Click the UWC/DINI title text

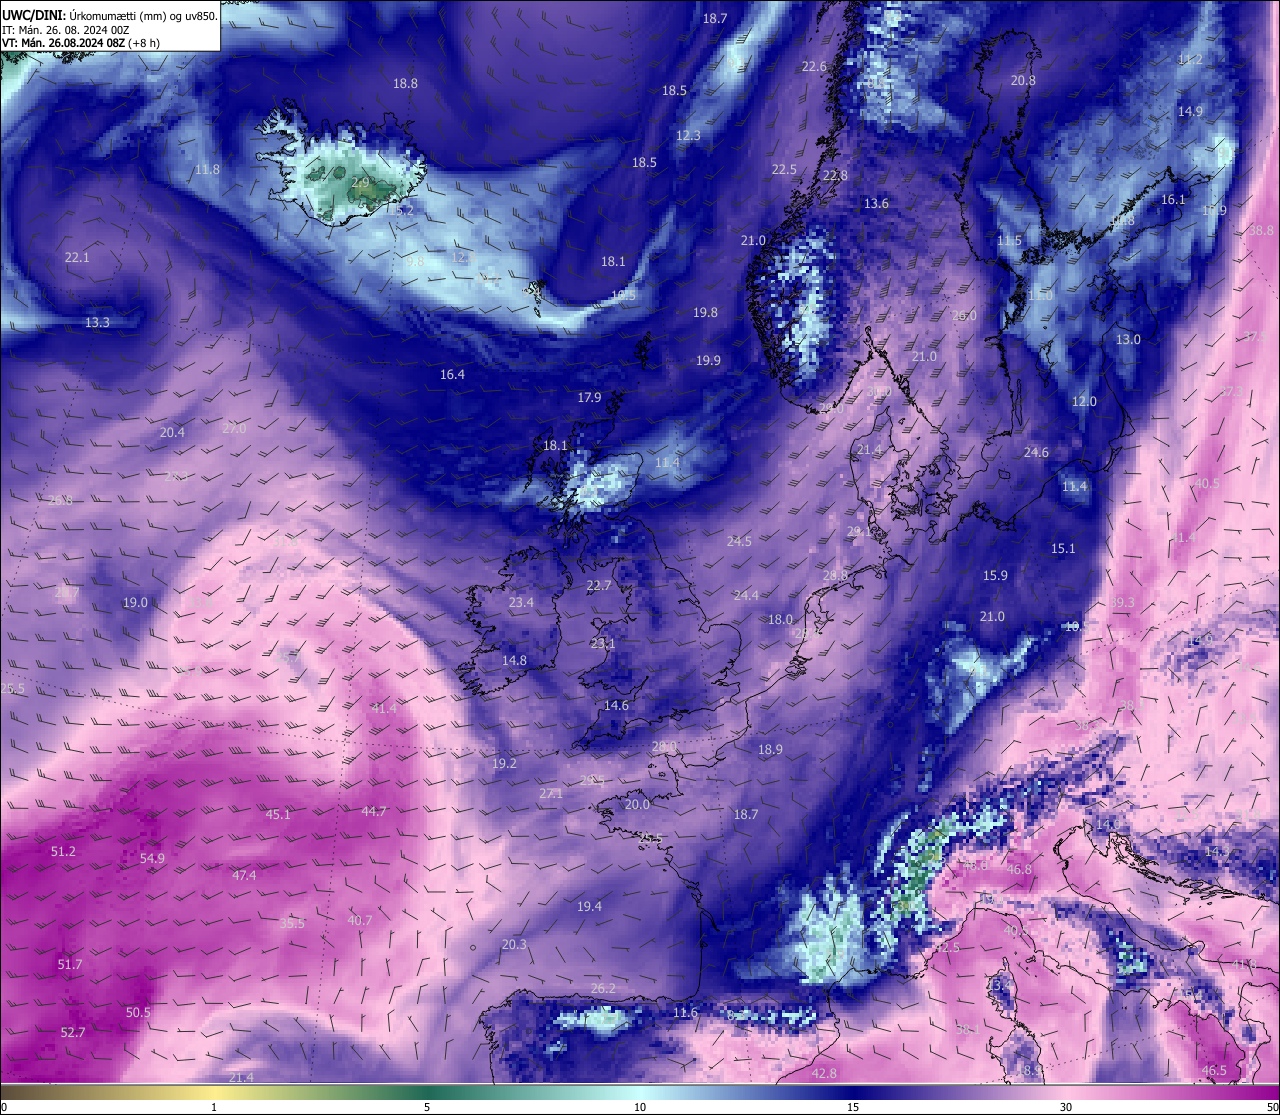[33, 14]
